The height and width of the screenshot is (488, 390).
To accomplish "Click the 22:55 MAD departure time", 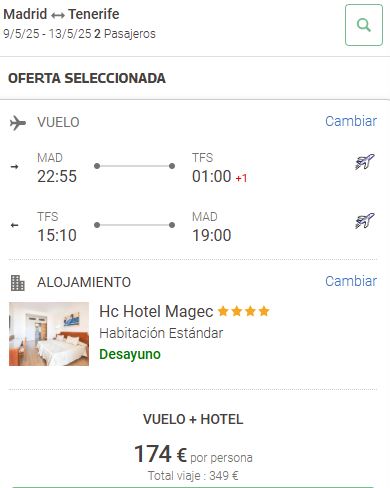I will (57, 176).
